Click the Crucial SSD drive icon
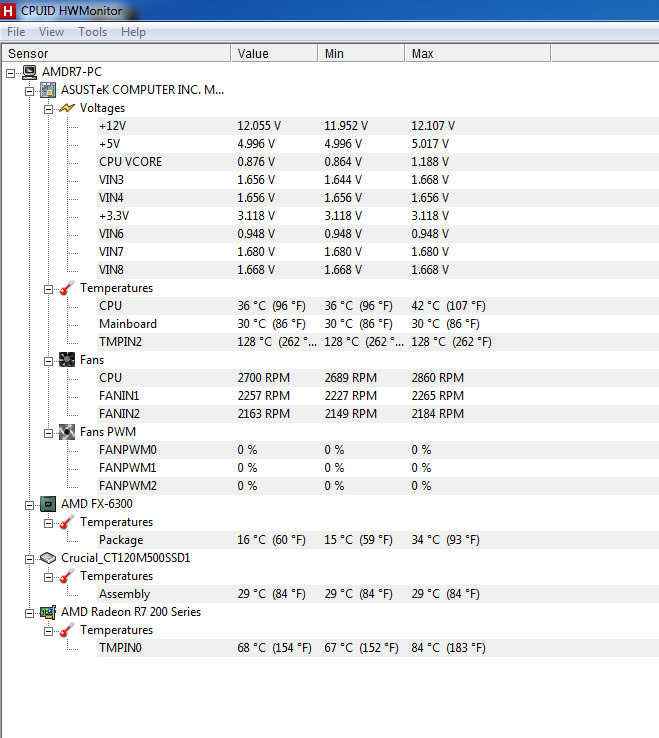This screenshot has height=738, width=659. pos(47,558)
